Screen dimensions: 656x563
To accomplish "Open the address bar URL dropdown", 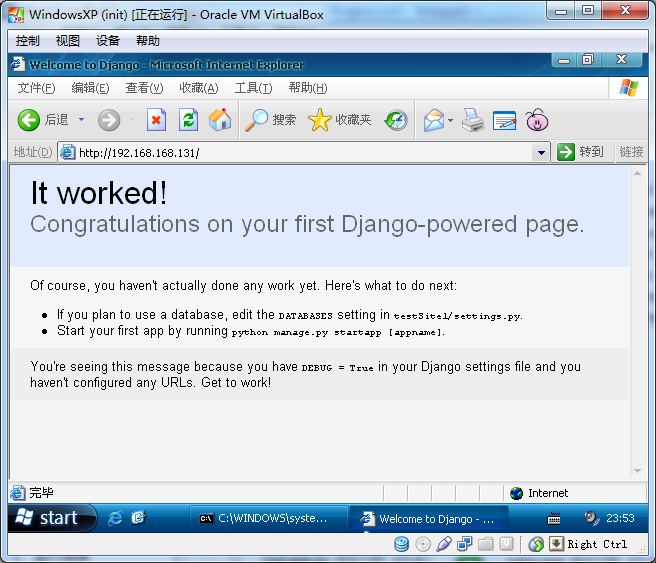I will (x=541, y=152).
